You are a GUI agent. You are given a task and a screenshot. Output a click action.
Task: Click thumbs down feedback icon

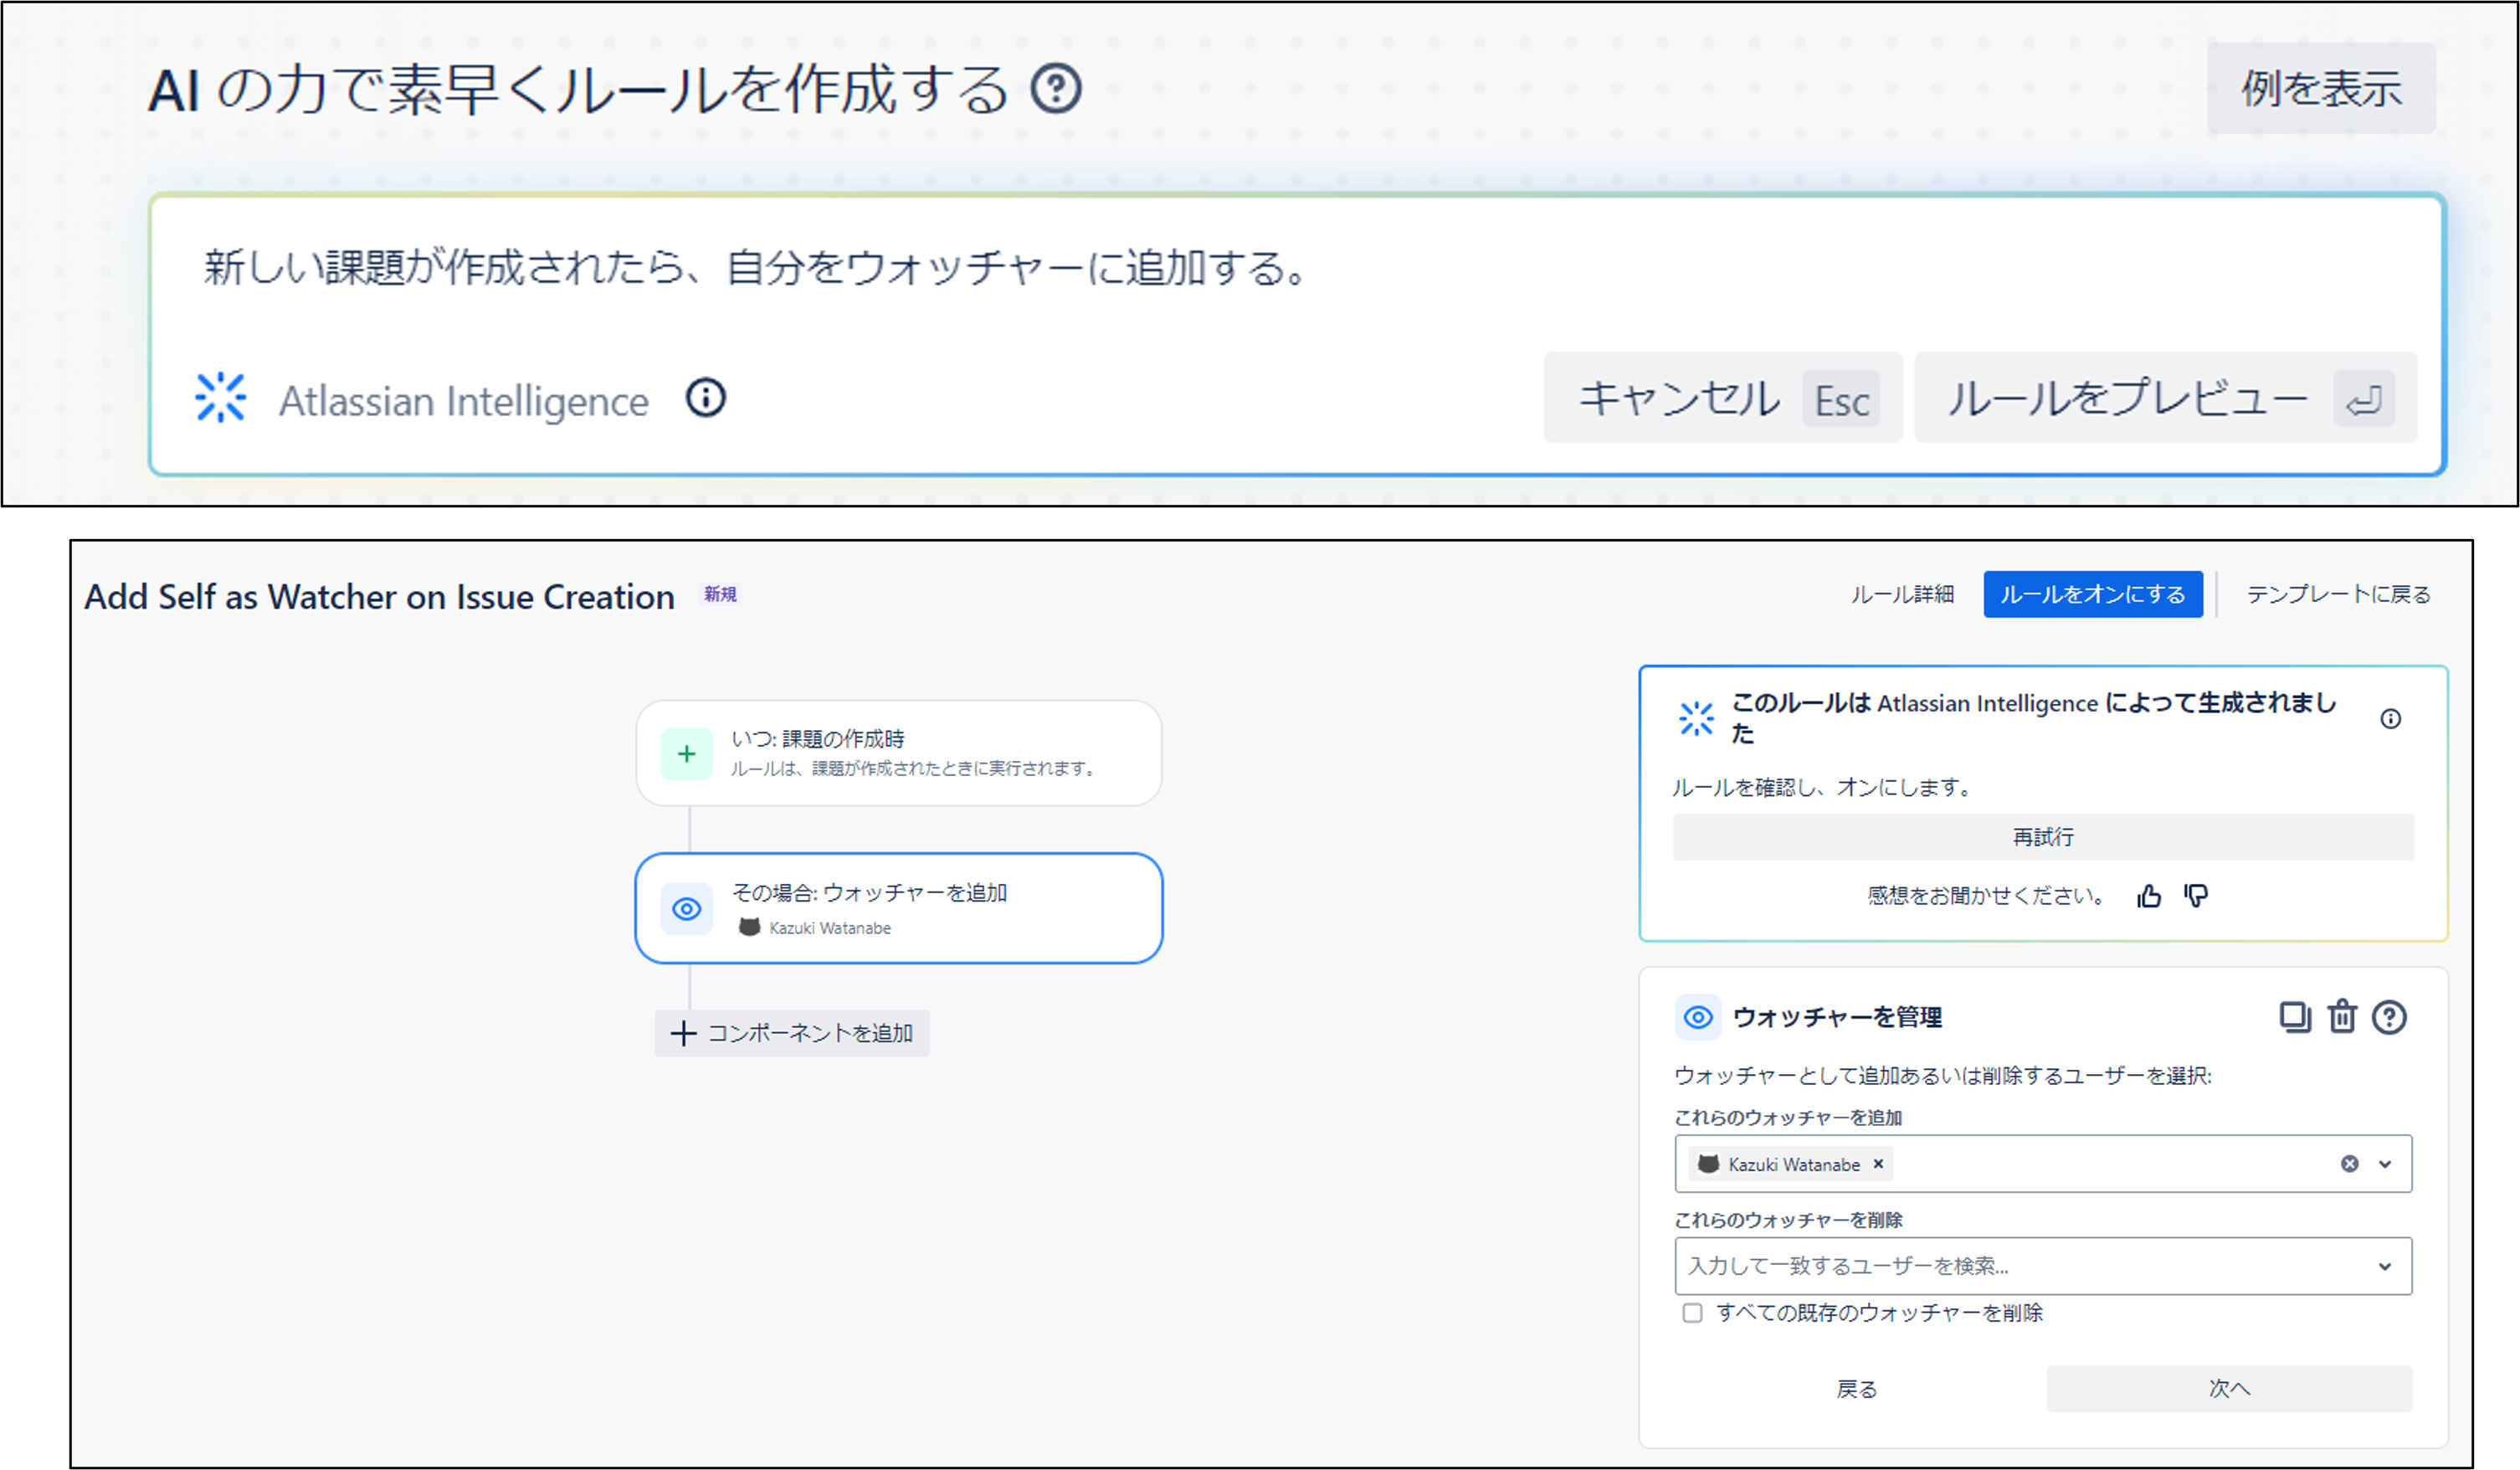pyautogui.click(x=2196, y=896)
